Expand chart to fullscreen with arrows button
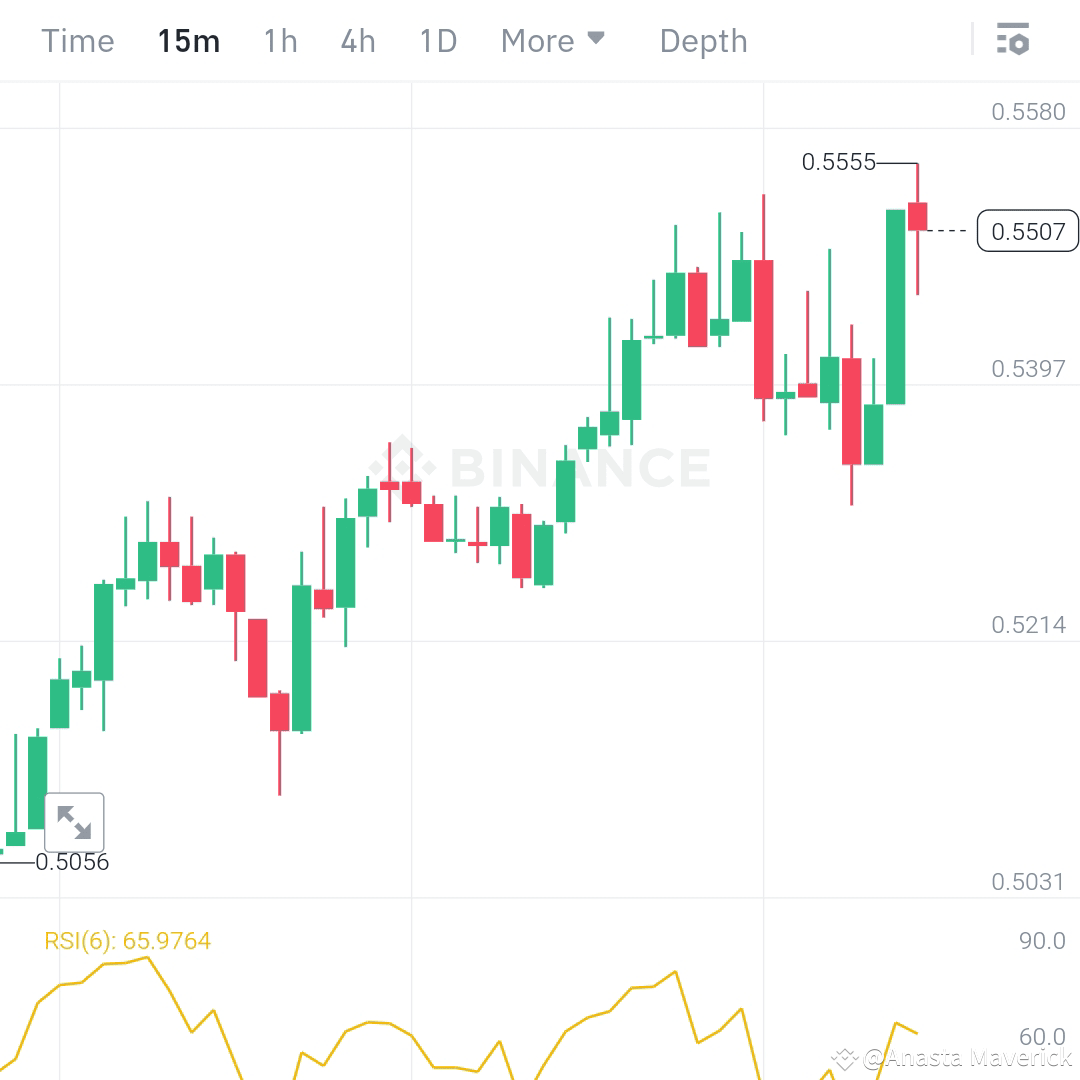1080x1080 pixels. (74, 820)
